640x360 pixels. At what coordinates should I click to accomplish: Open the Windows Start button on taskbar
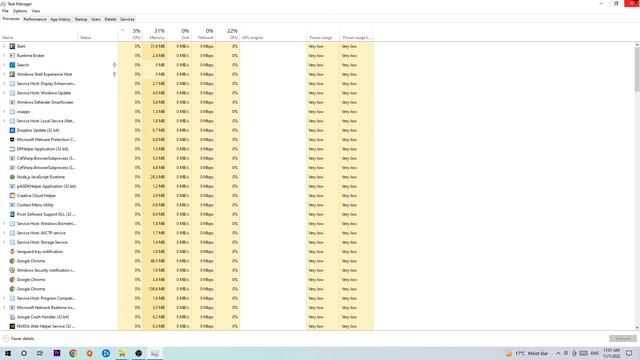[8, 353]
